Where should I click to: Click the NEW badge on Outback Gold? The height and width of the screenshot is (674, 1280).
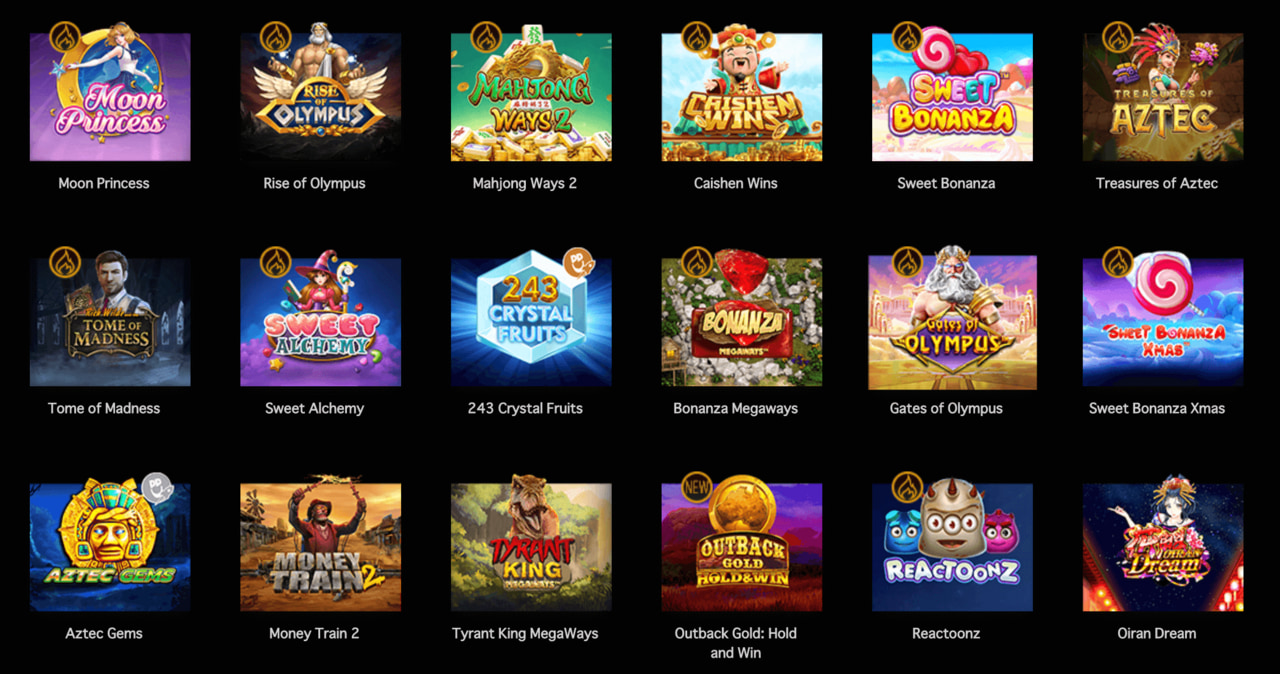click(697, 488)
